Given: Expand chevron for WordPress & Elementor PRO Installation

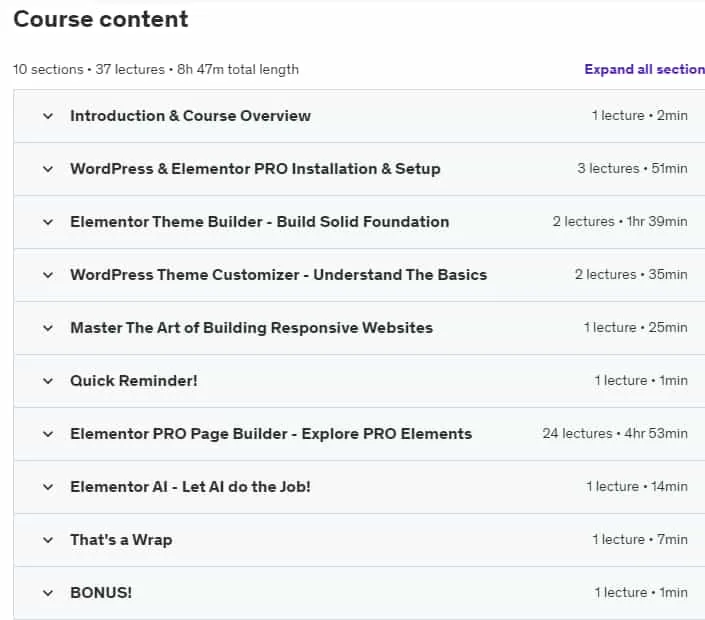Looking at the screenshot, I should point(48,169).
